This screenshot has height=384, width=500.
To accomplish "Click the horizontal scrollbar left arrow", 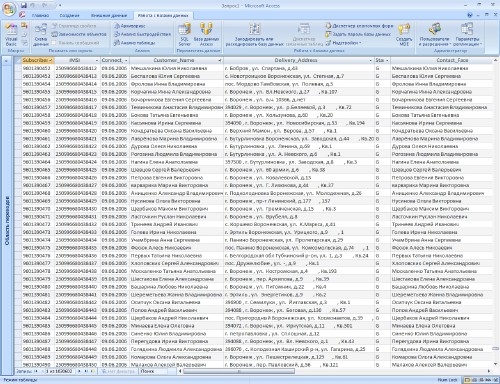I will click(181, 371).
